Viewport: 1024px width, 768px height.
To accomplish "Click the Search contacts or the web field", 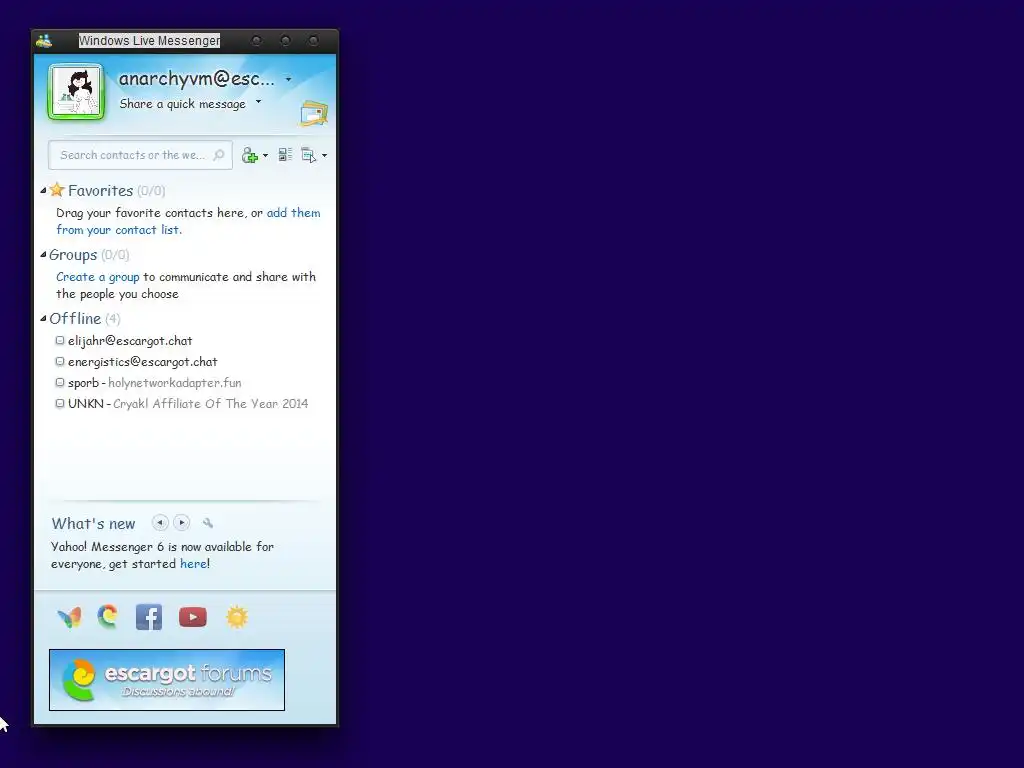I will (x=140, y=155).
